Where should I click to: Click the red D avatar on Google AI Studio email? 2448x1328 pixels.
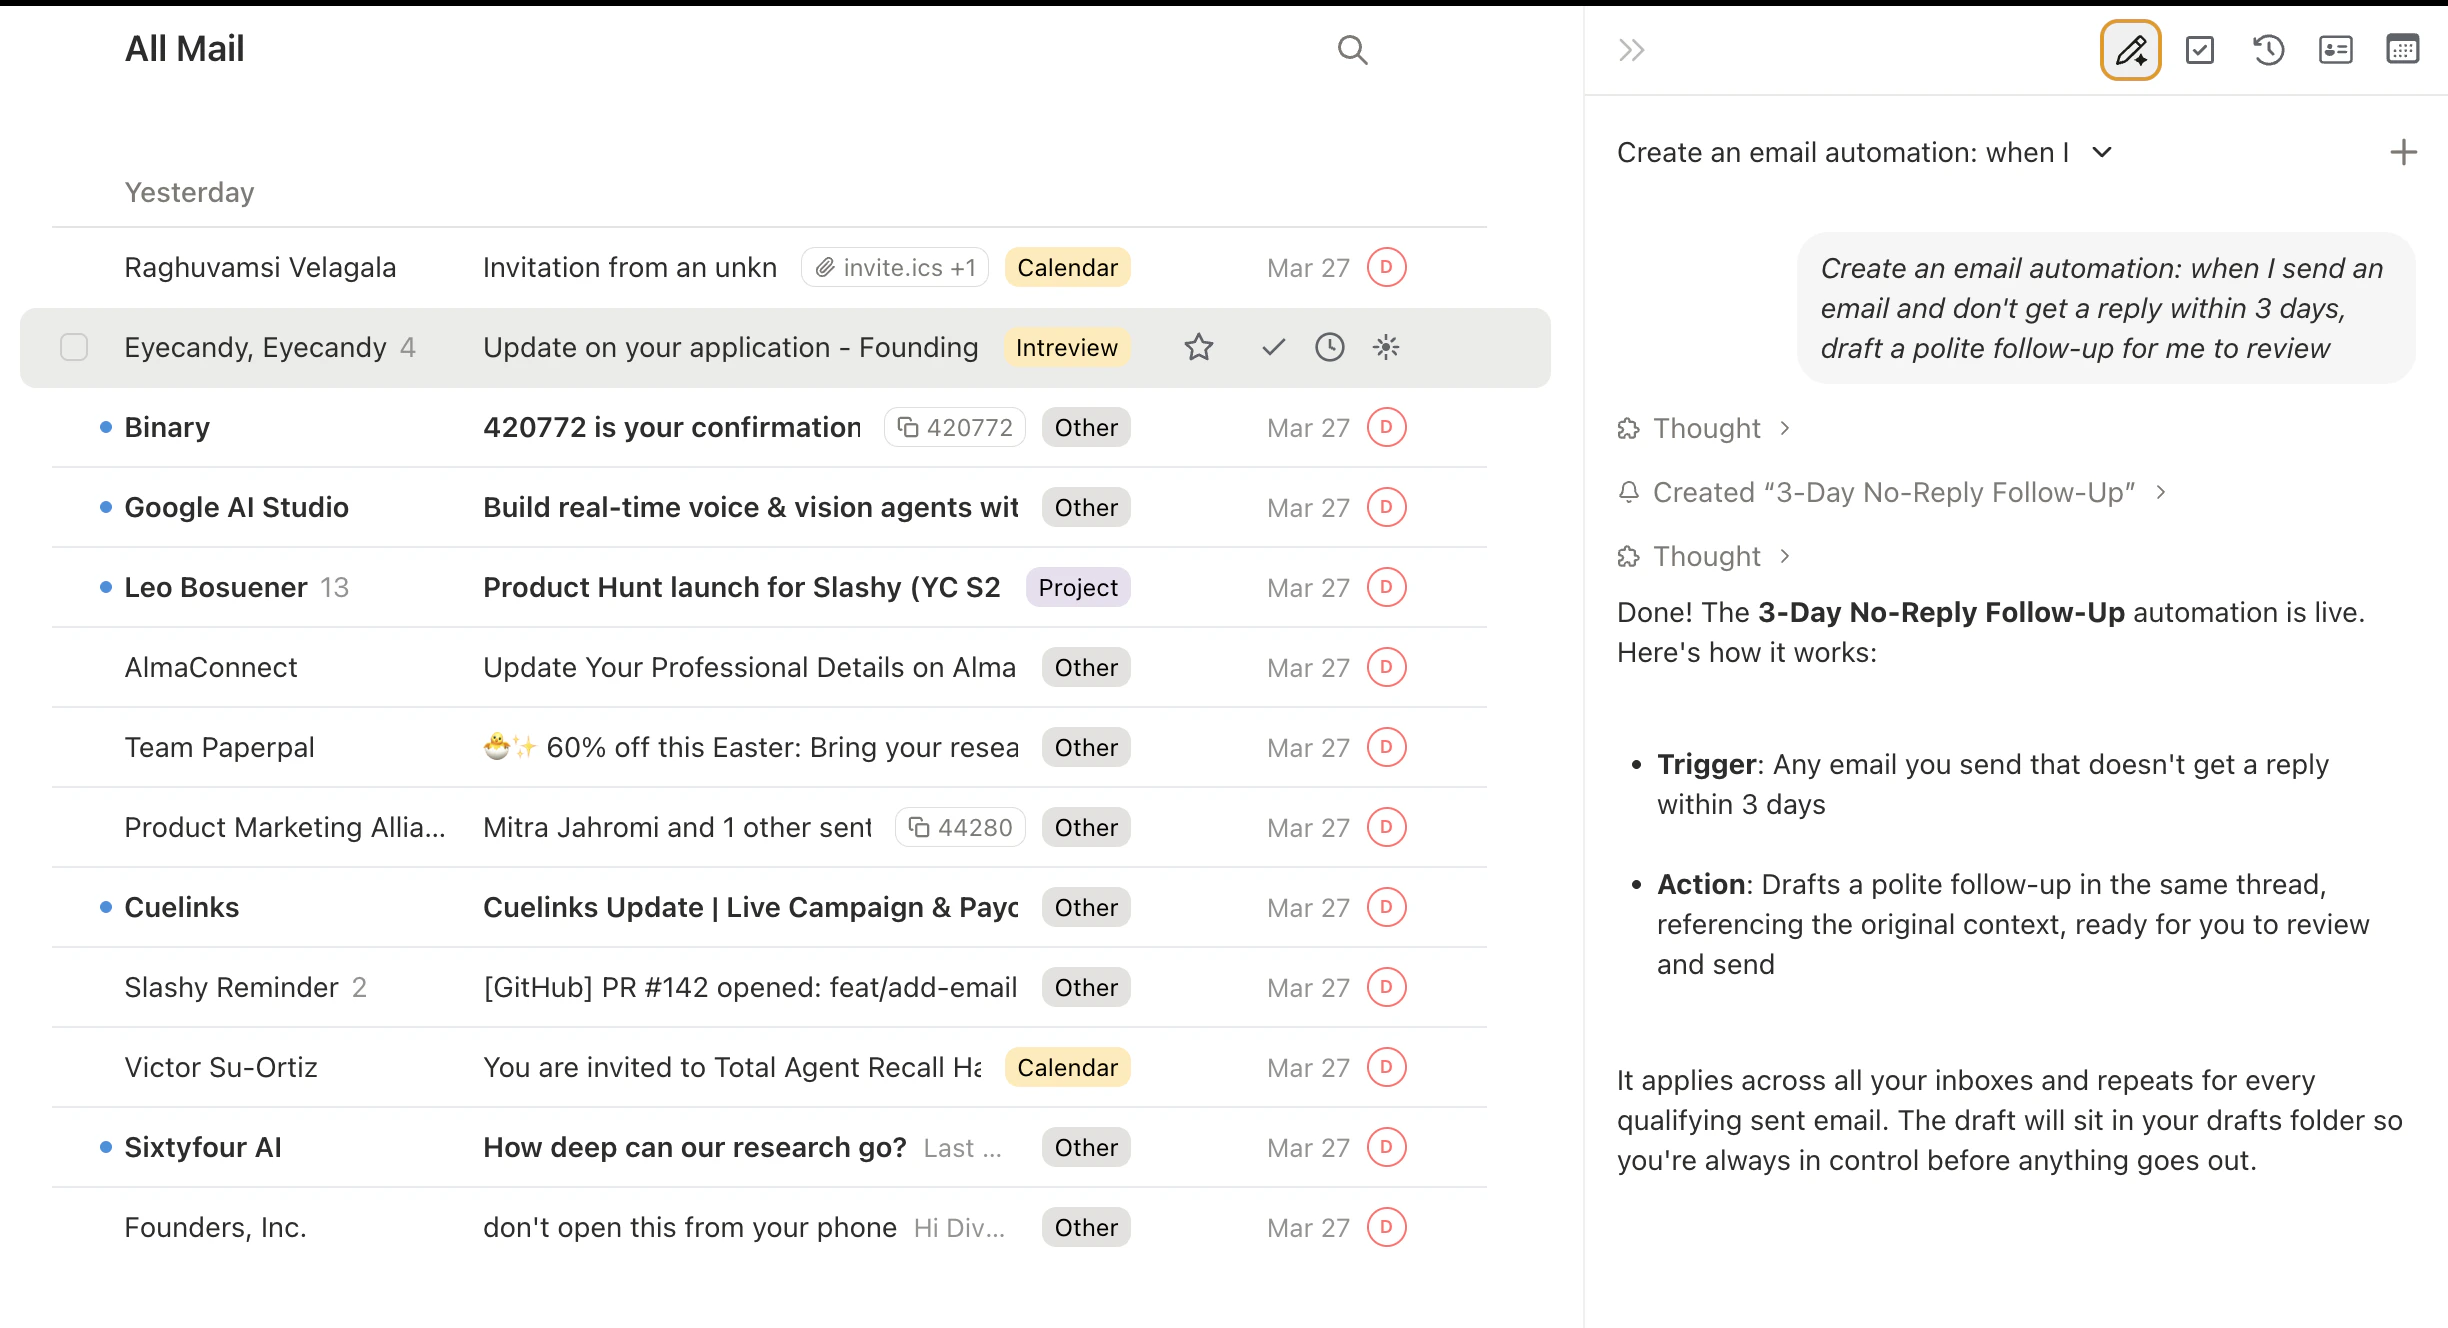(1386, 507)
